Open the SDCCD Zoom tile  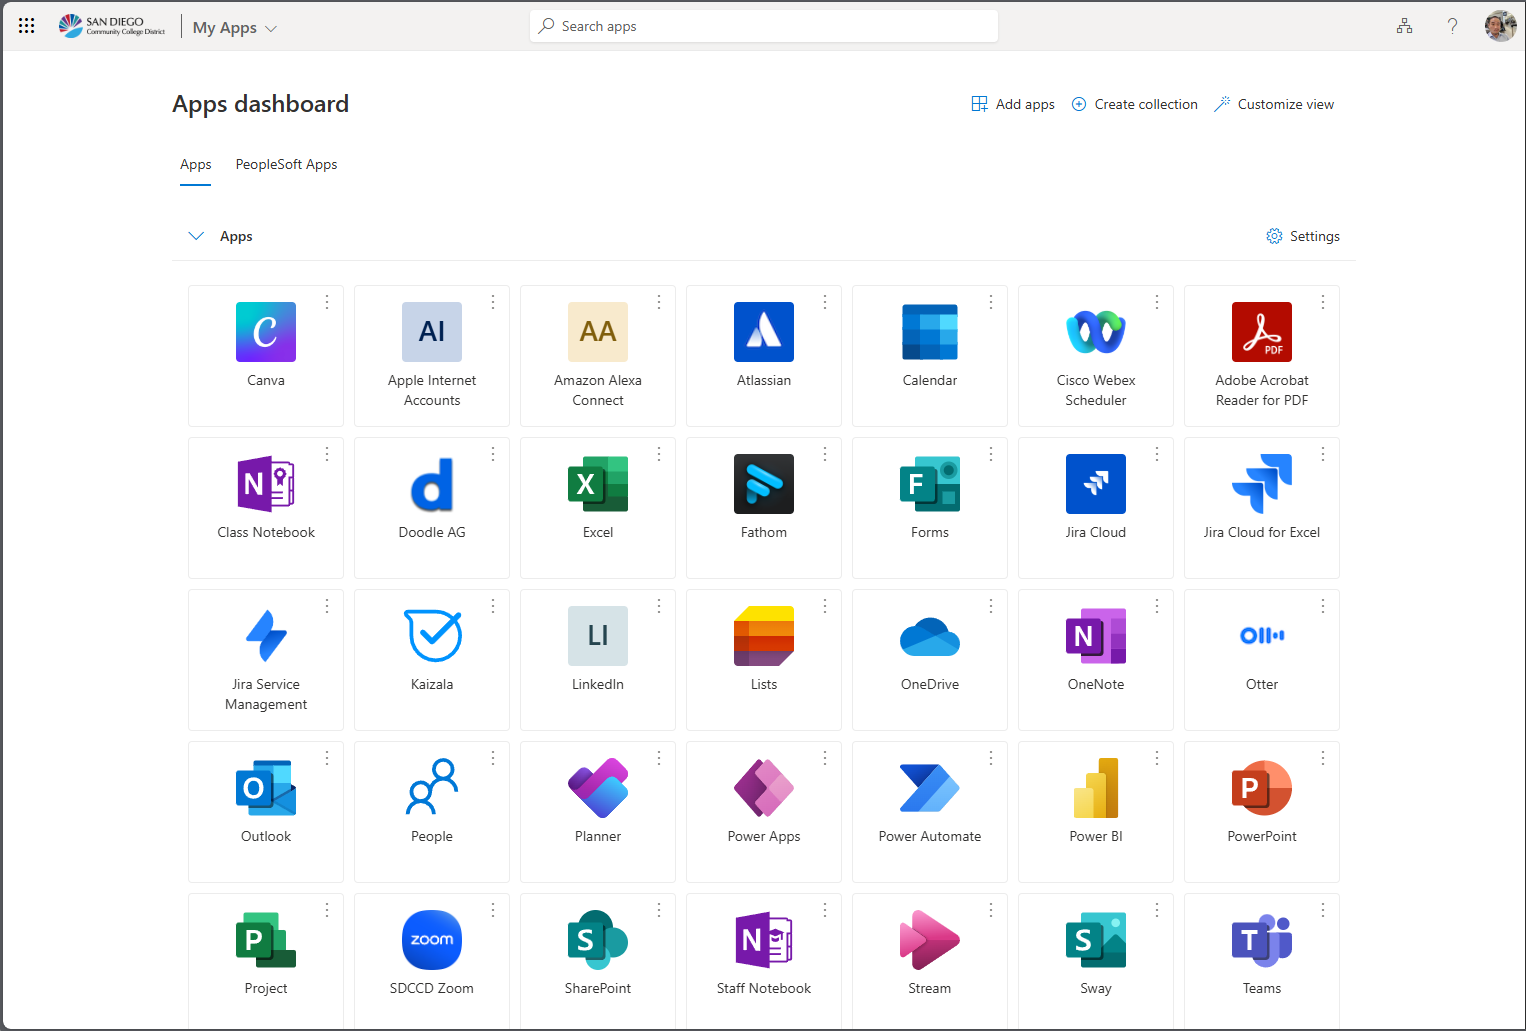pyautogui.click(x=432, y=940)
